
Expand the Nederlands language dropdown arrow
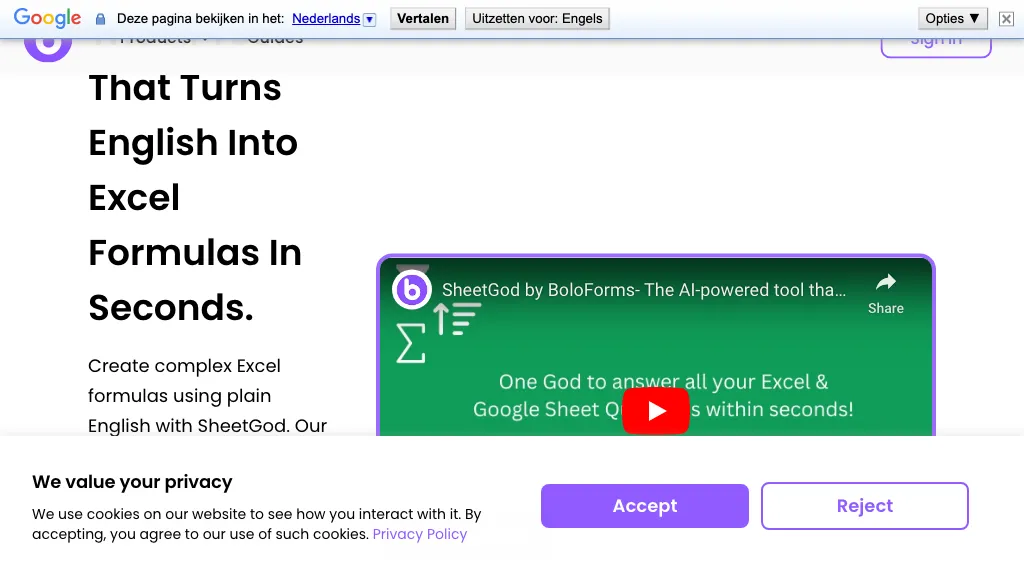[x=369, y=19]
